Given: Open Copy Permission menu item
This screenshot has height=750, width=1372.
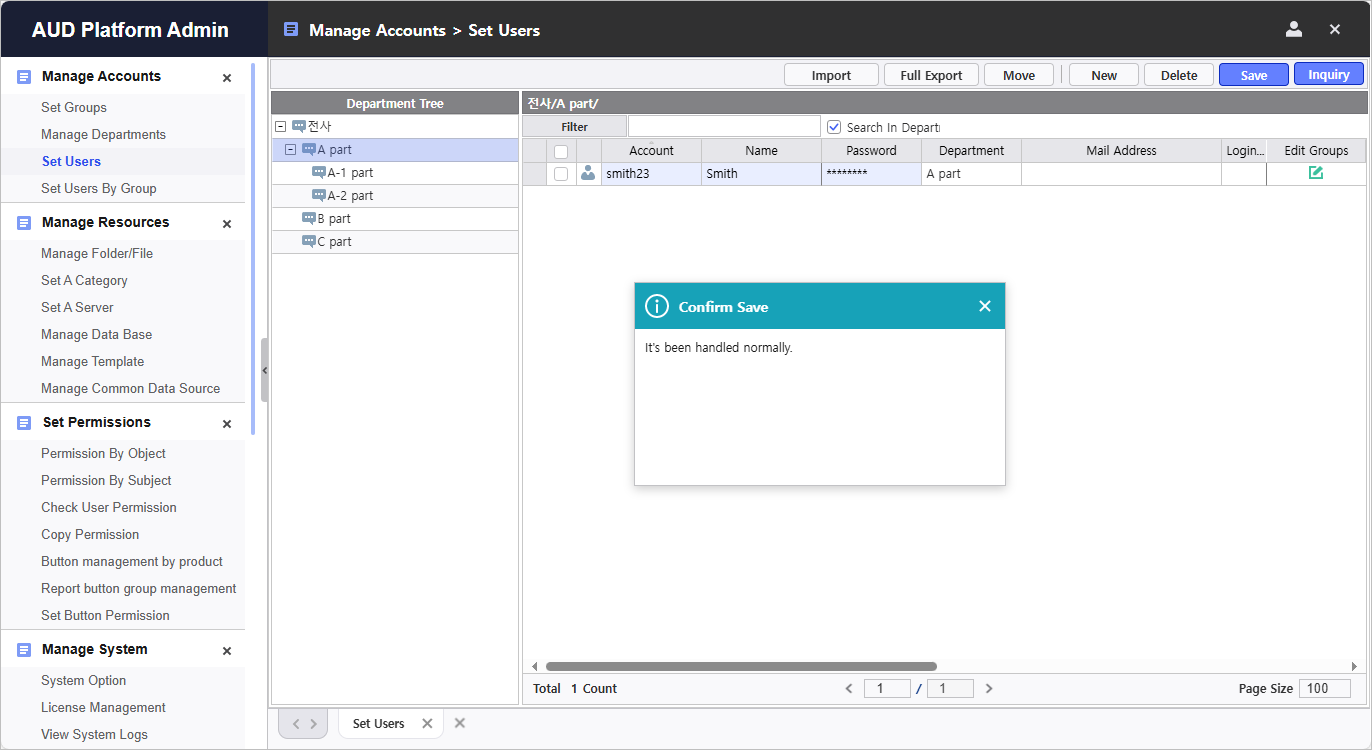Looking at the screenshot, I should pyautogui.click(x=90, y=534).
